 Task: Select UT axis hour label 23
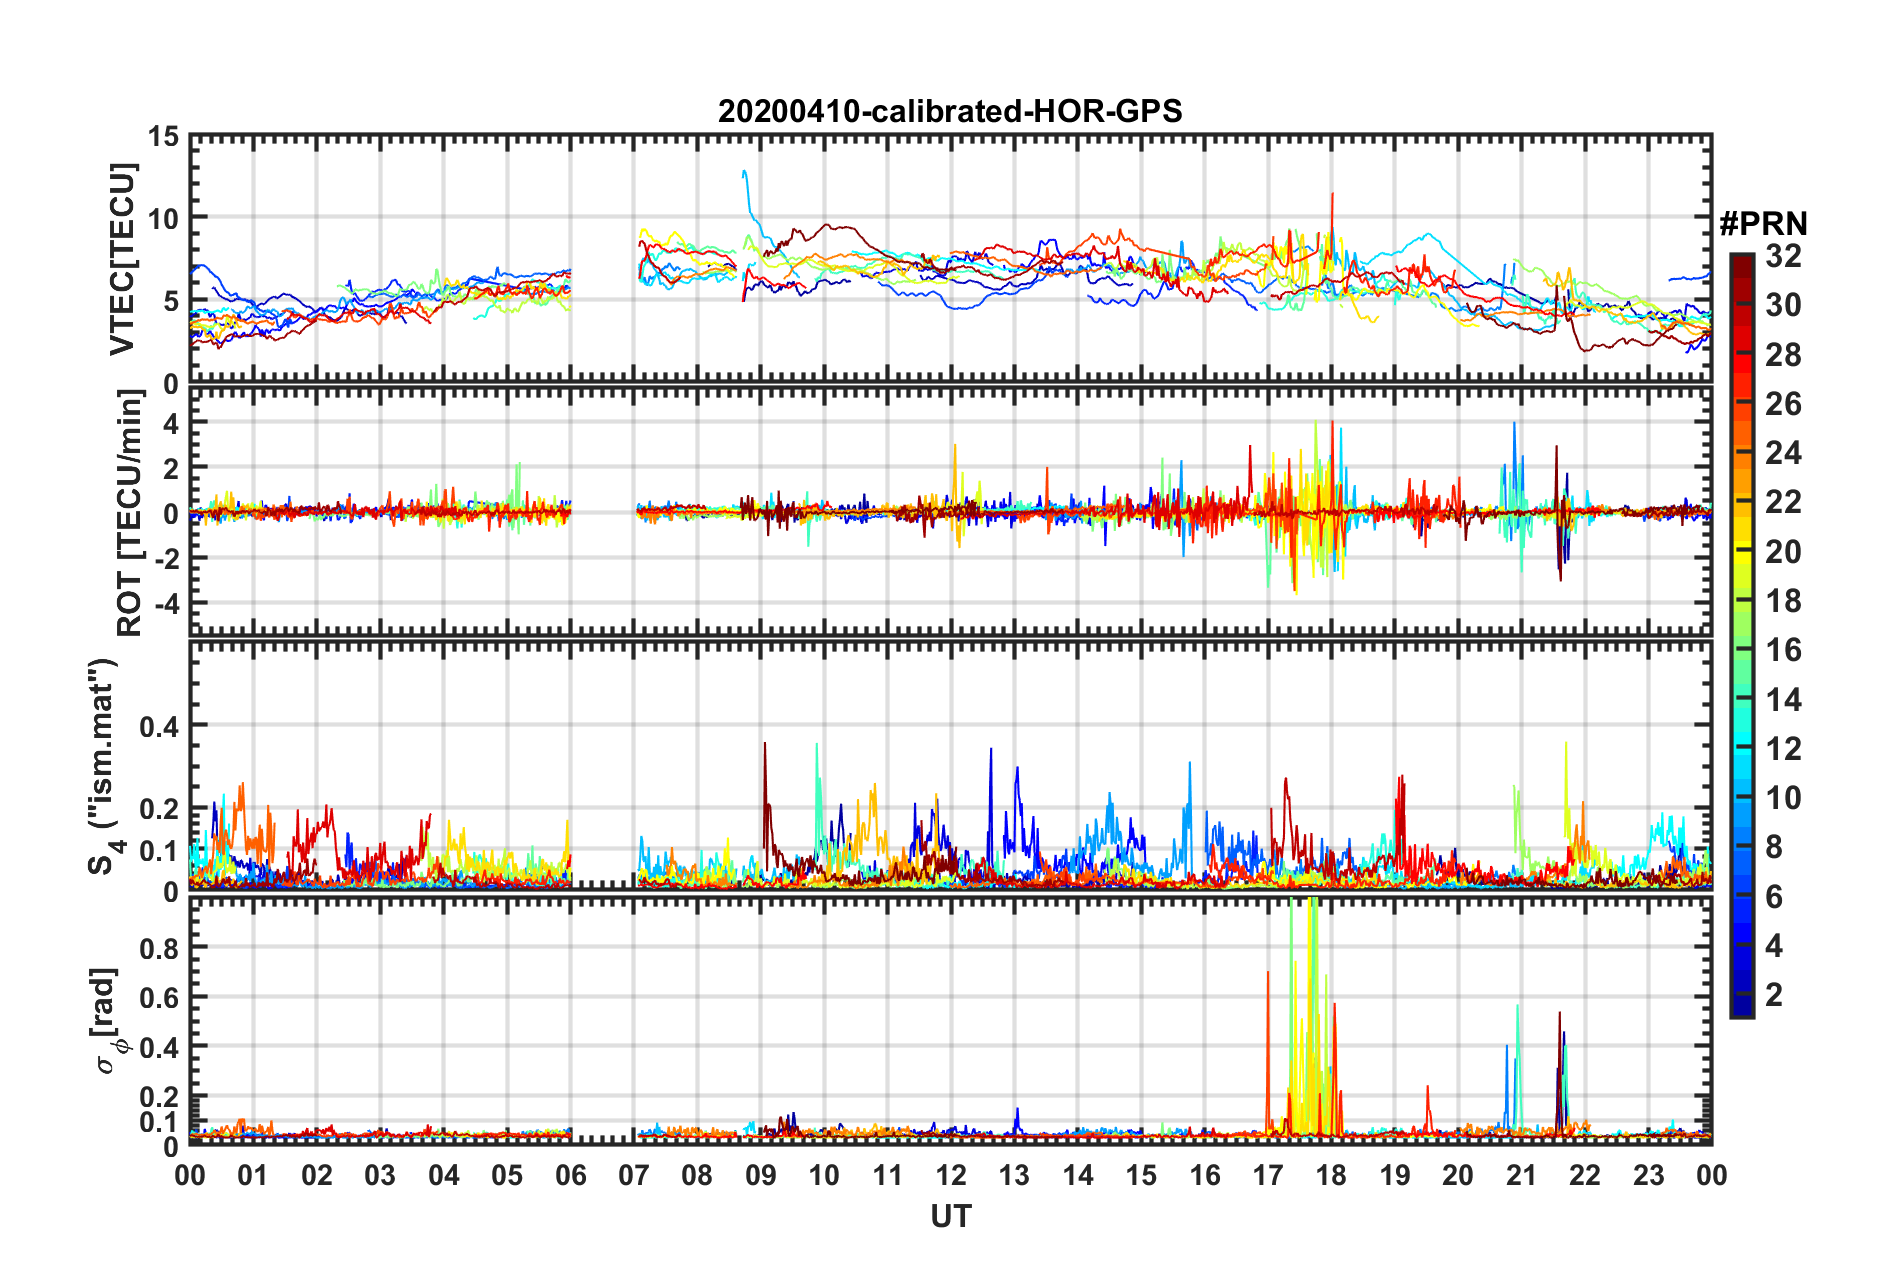[x=1649, y=1175]
